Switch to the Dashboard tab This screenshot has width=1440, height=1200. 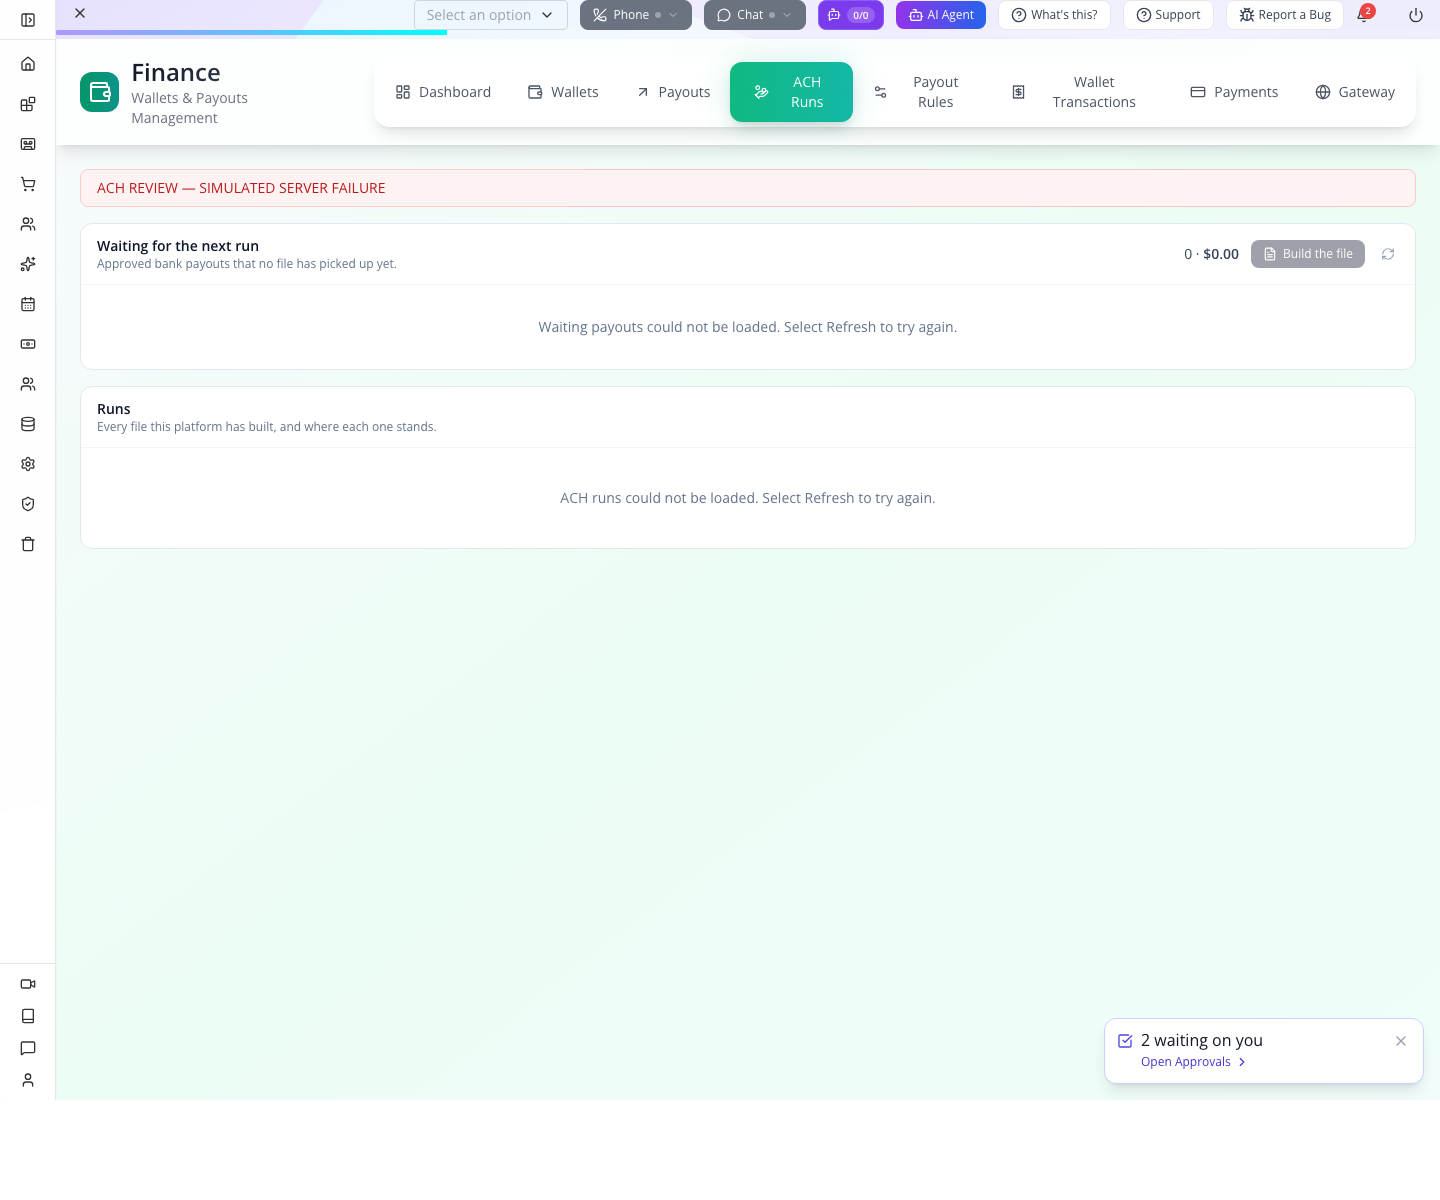[443, 92]
